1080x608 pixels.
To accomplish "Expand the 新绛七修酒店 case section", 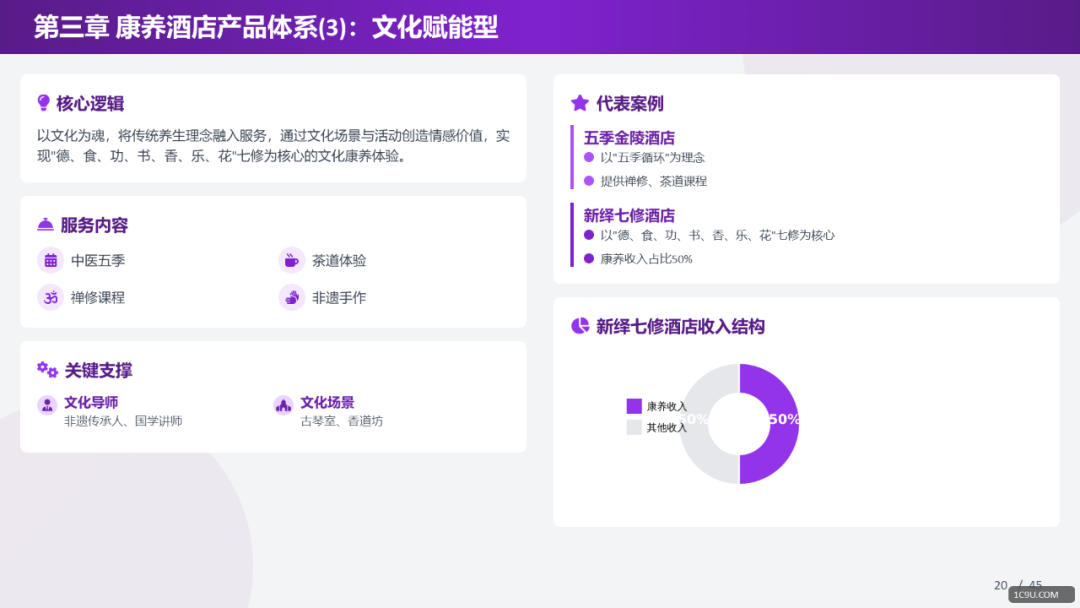I will (x=631, y=215).
